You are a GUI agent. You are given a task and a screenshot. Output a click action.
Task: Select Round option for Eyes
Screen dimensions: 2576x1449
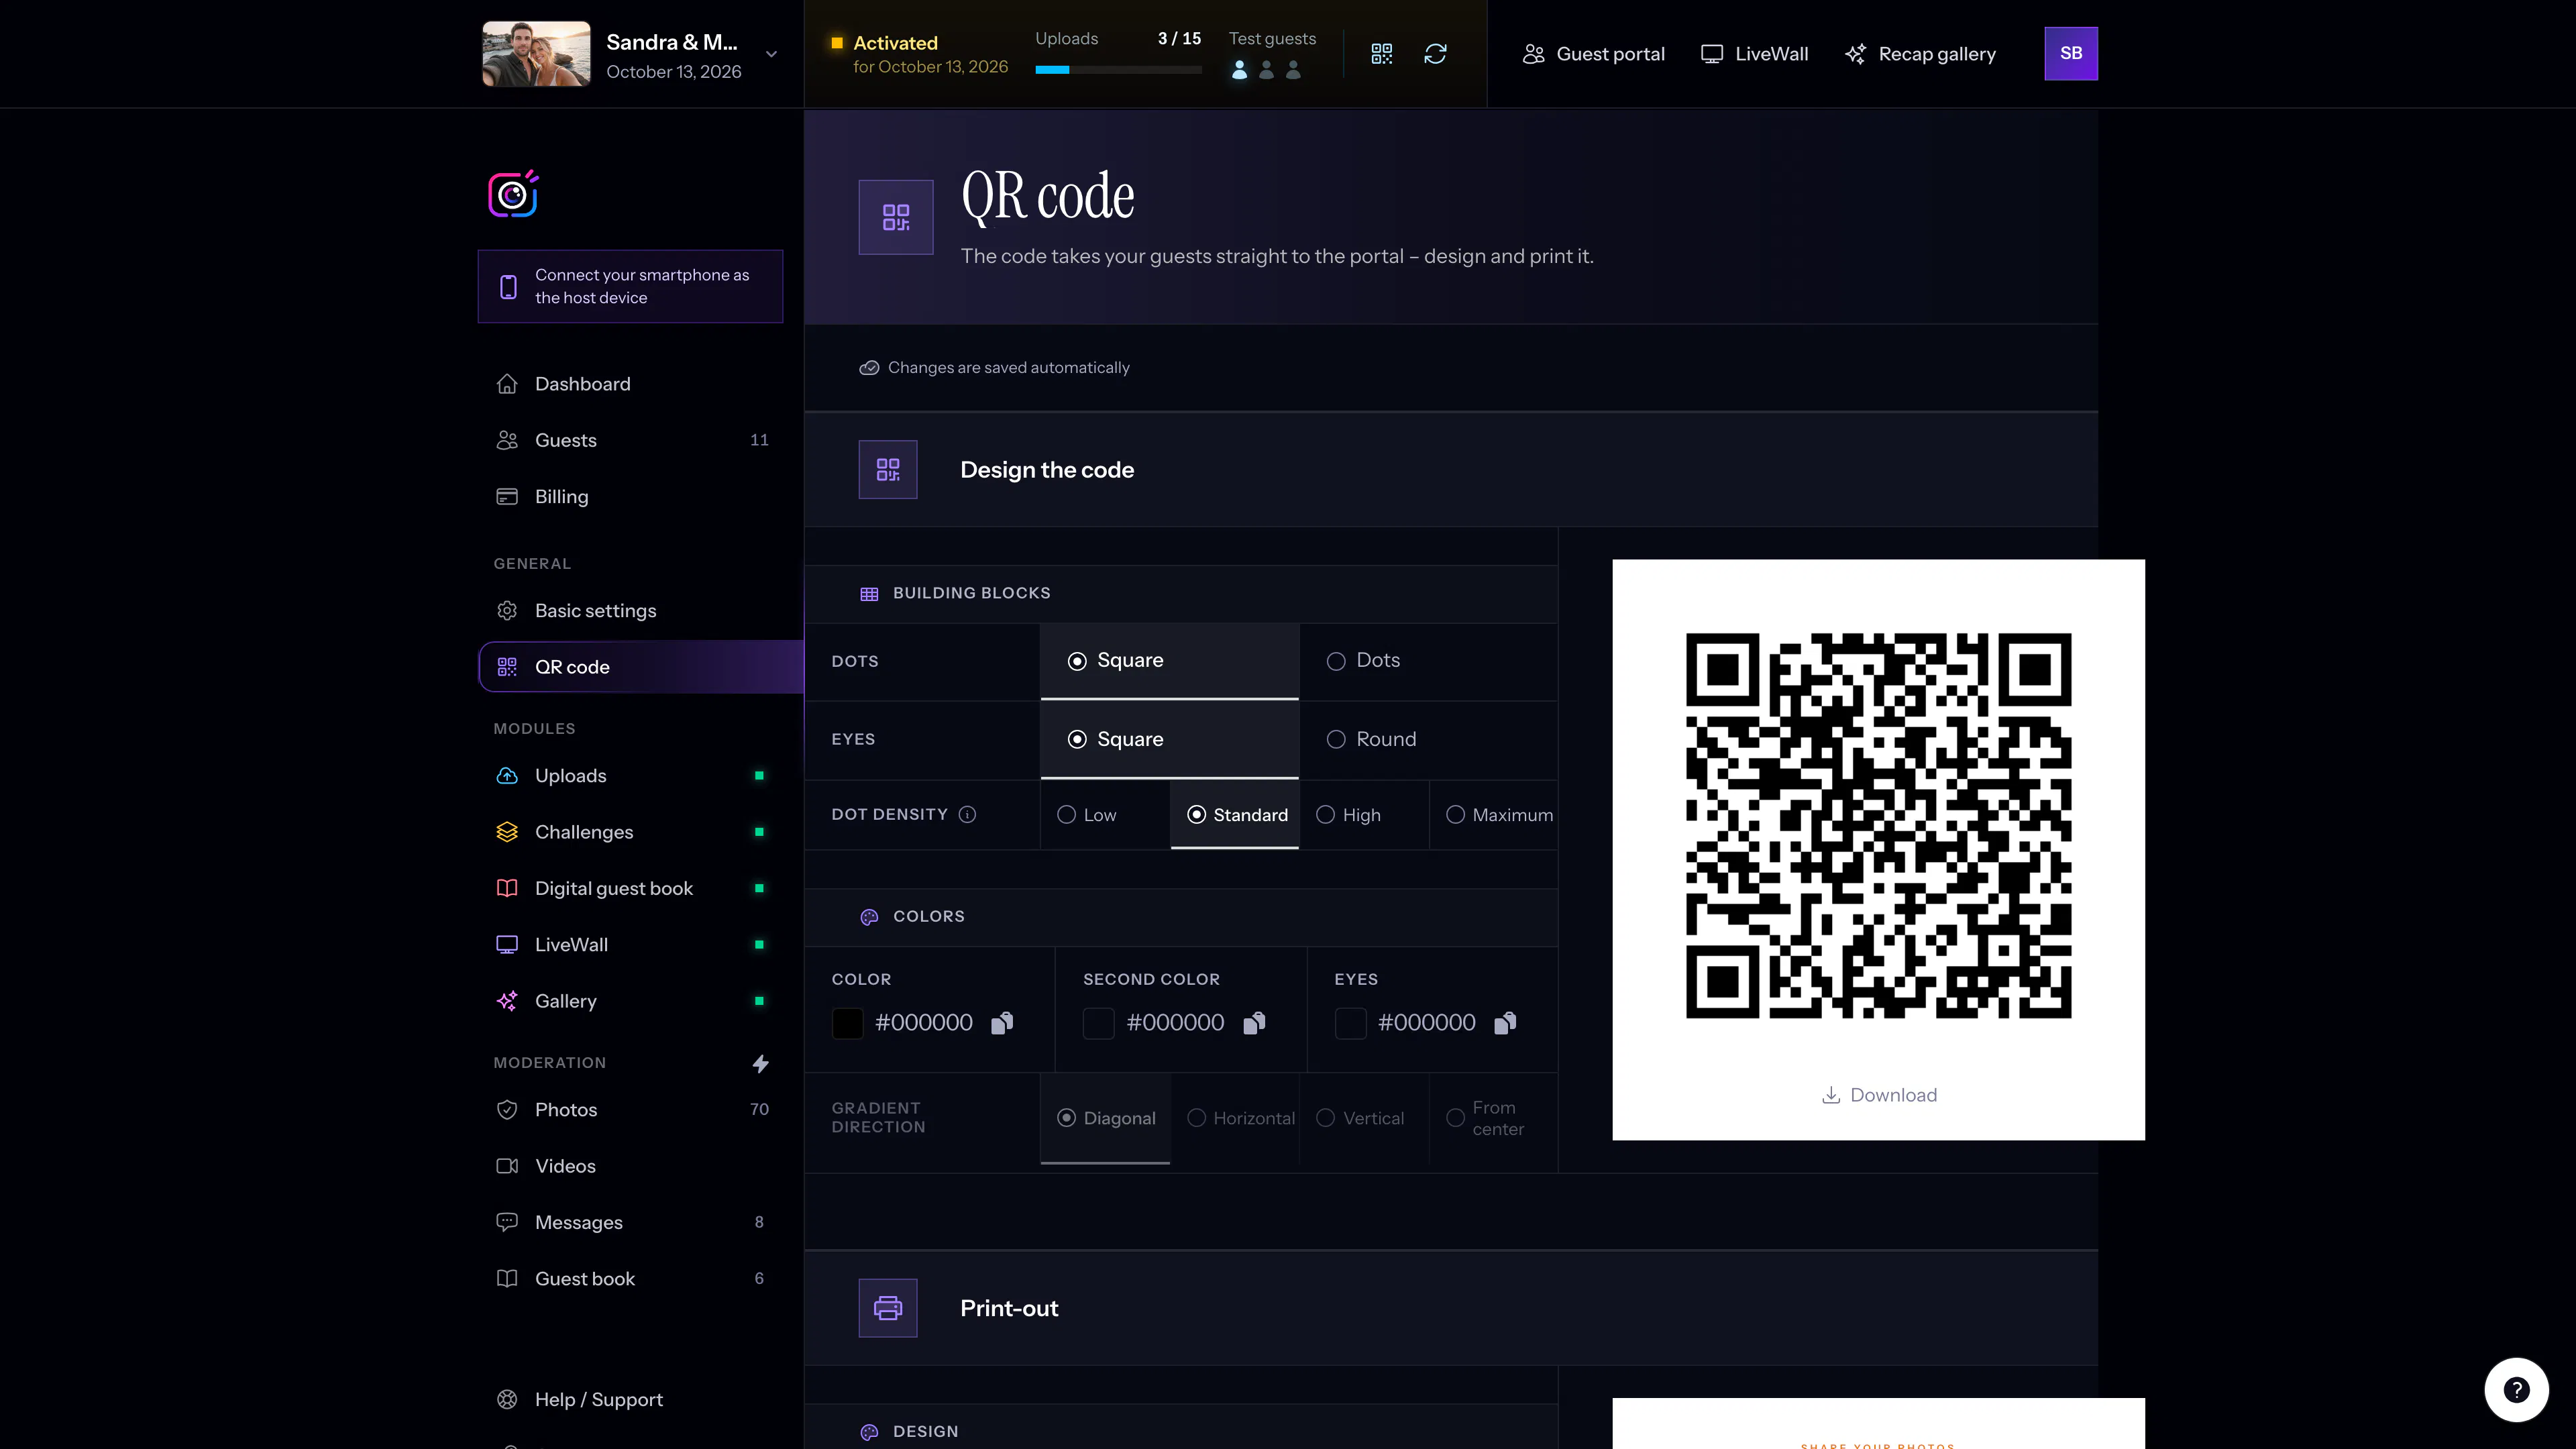point(1428,739)
